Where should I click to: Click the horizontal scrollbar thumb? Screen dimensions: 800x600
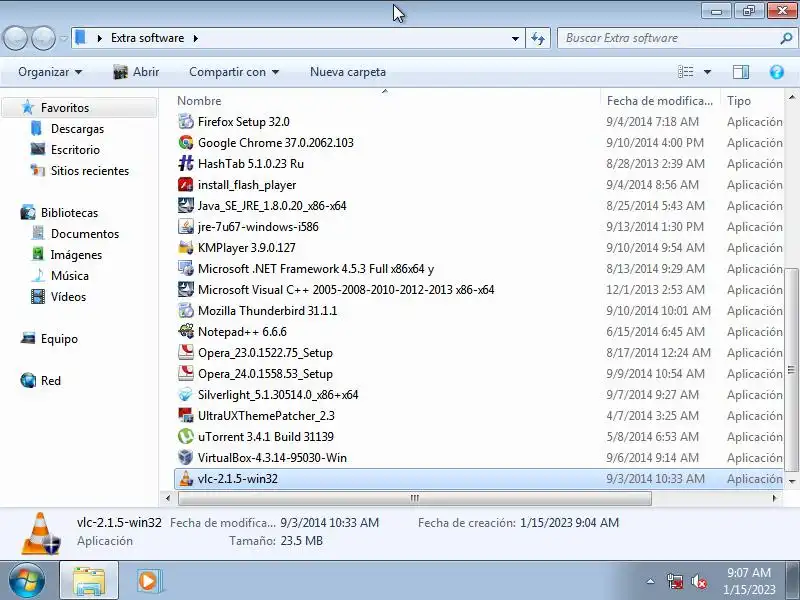click(414, 498)
